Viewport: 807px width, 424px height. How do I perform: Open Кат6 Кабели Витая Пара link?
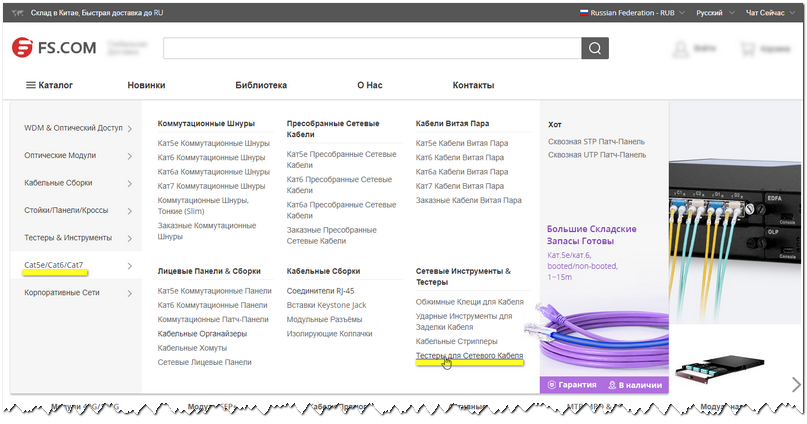[460, 157]
